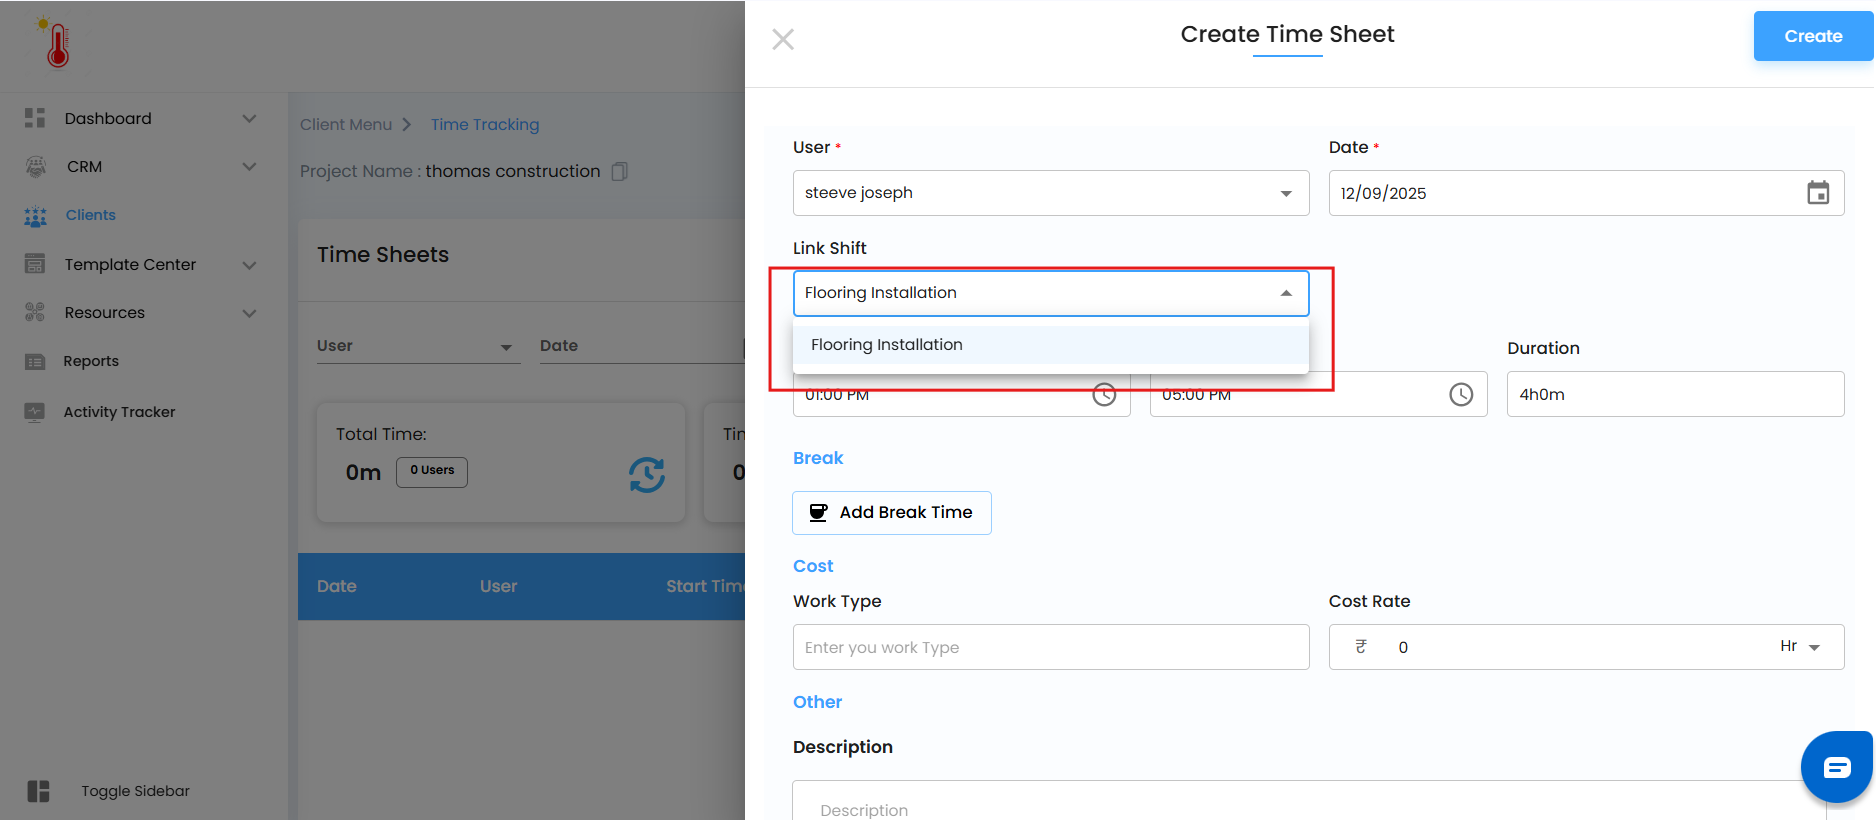Collapse the Link Shift dropdown
This screenshot has width=1876, height=820.
[x=1286, y=293]
